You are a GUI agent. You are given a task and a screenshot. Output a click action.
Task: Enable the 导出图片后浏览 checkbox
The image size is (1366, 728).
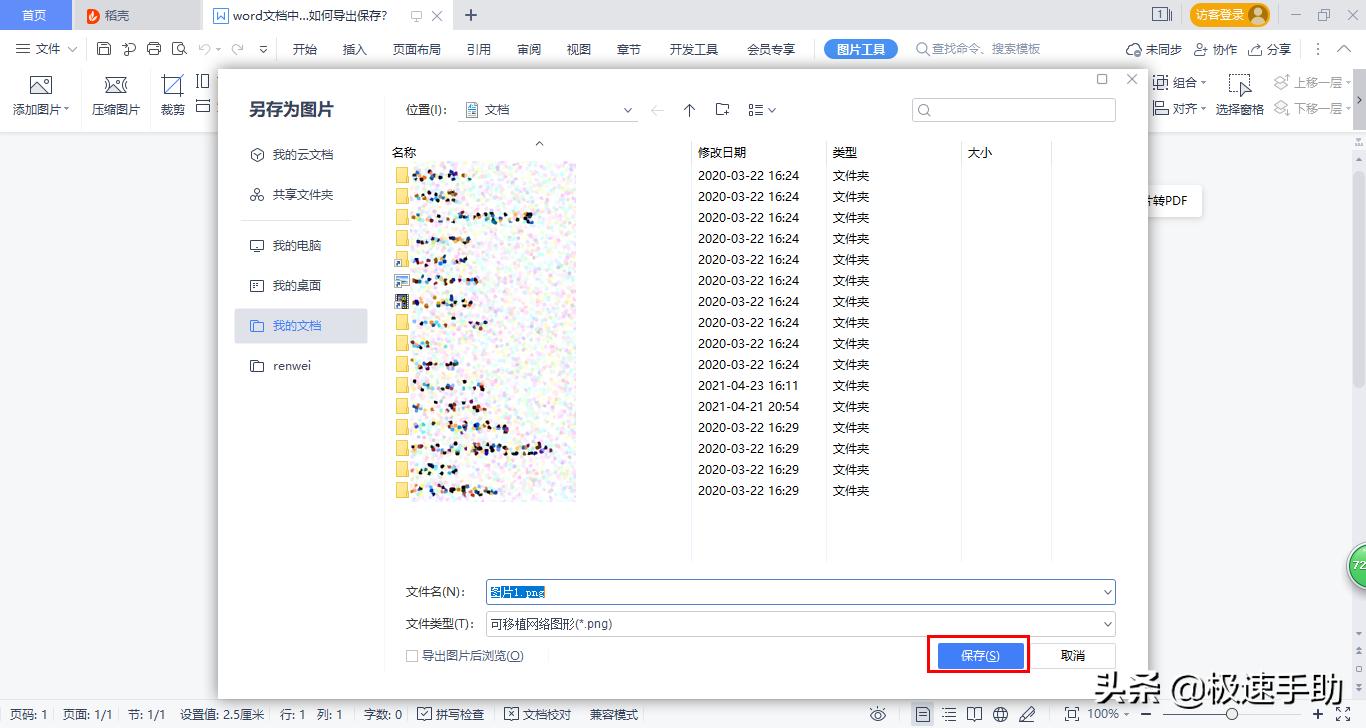click(x=412, y=655)
